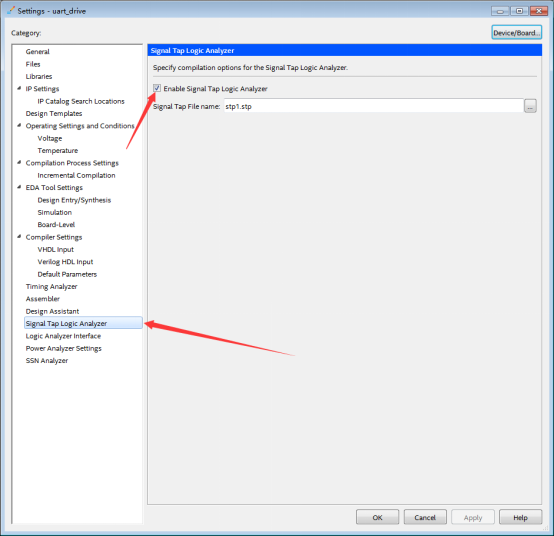554x536 pixels.
Task: Collapse Operating Settings and Conditions node
Action: pos(19,125)
